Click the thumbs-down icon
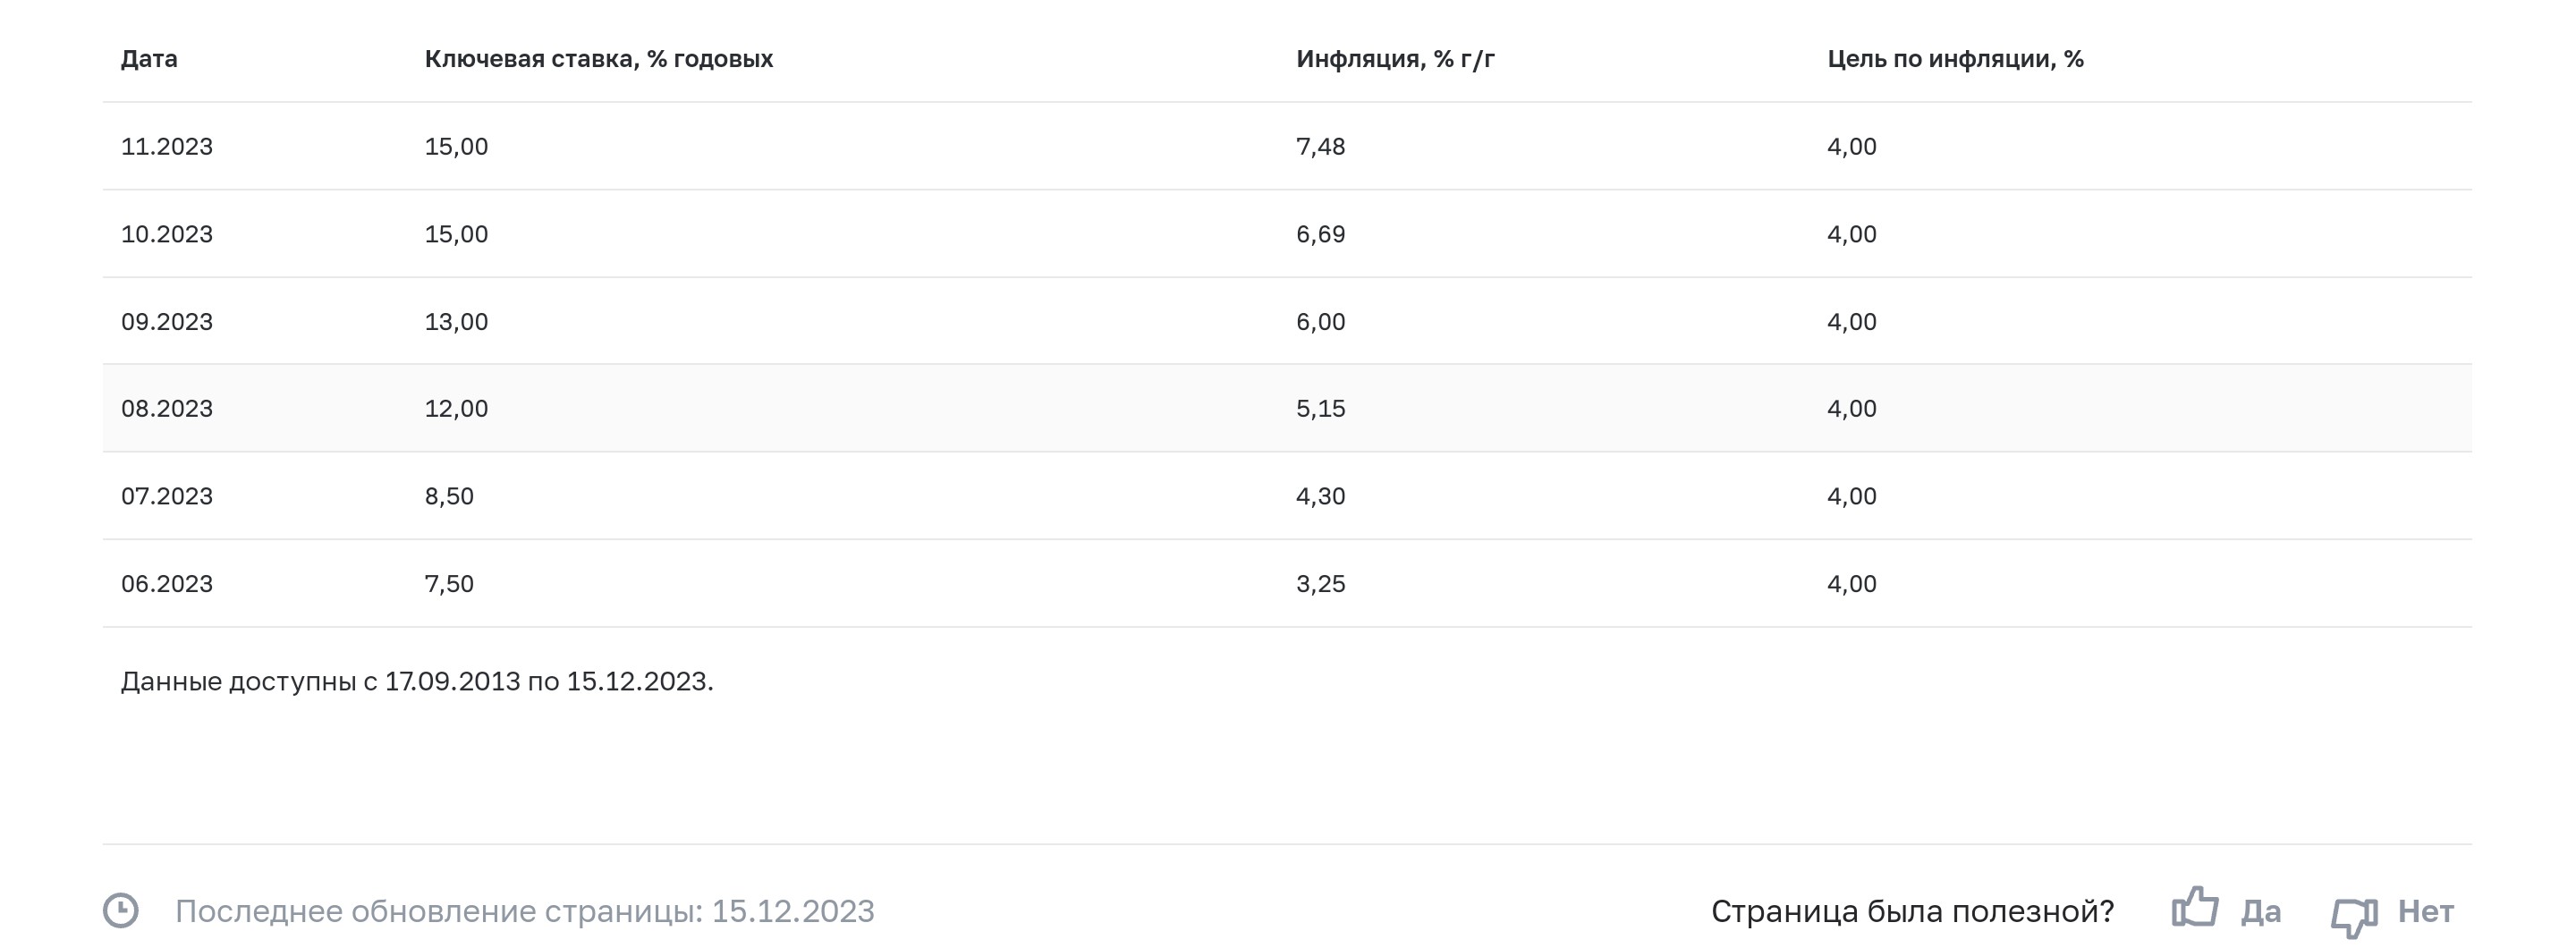 pos(2354,915)
